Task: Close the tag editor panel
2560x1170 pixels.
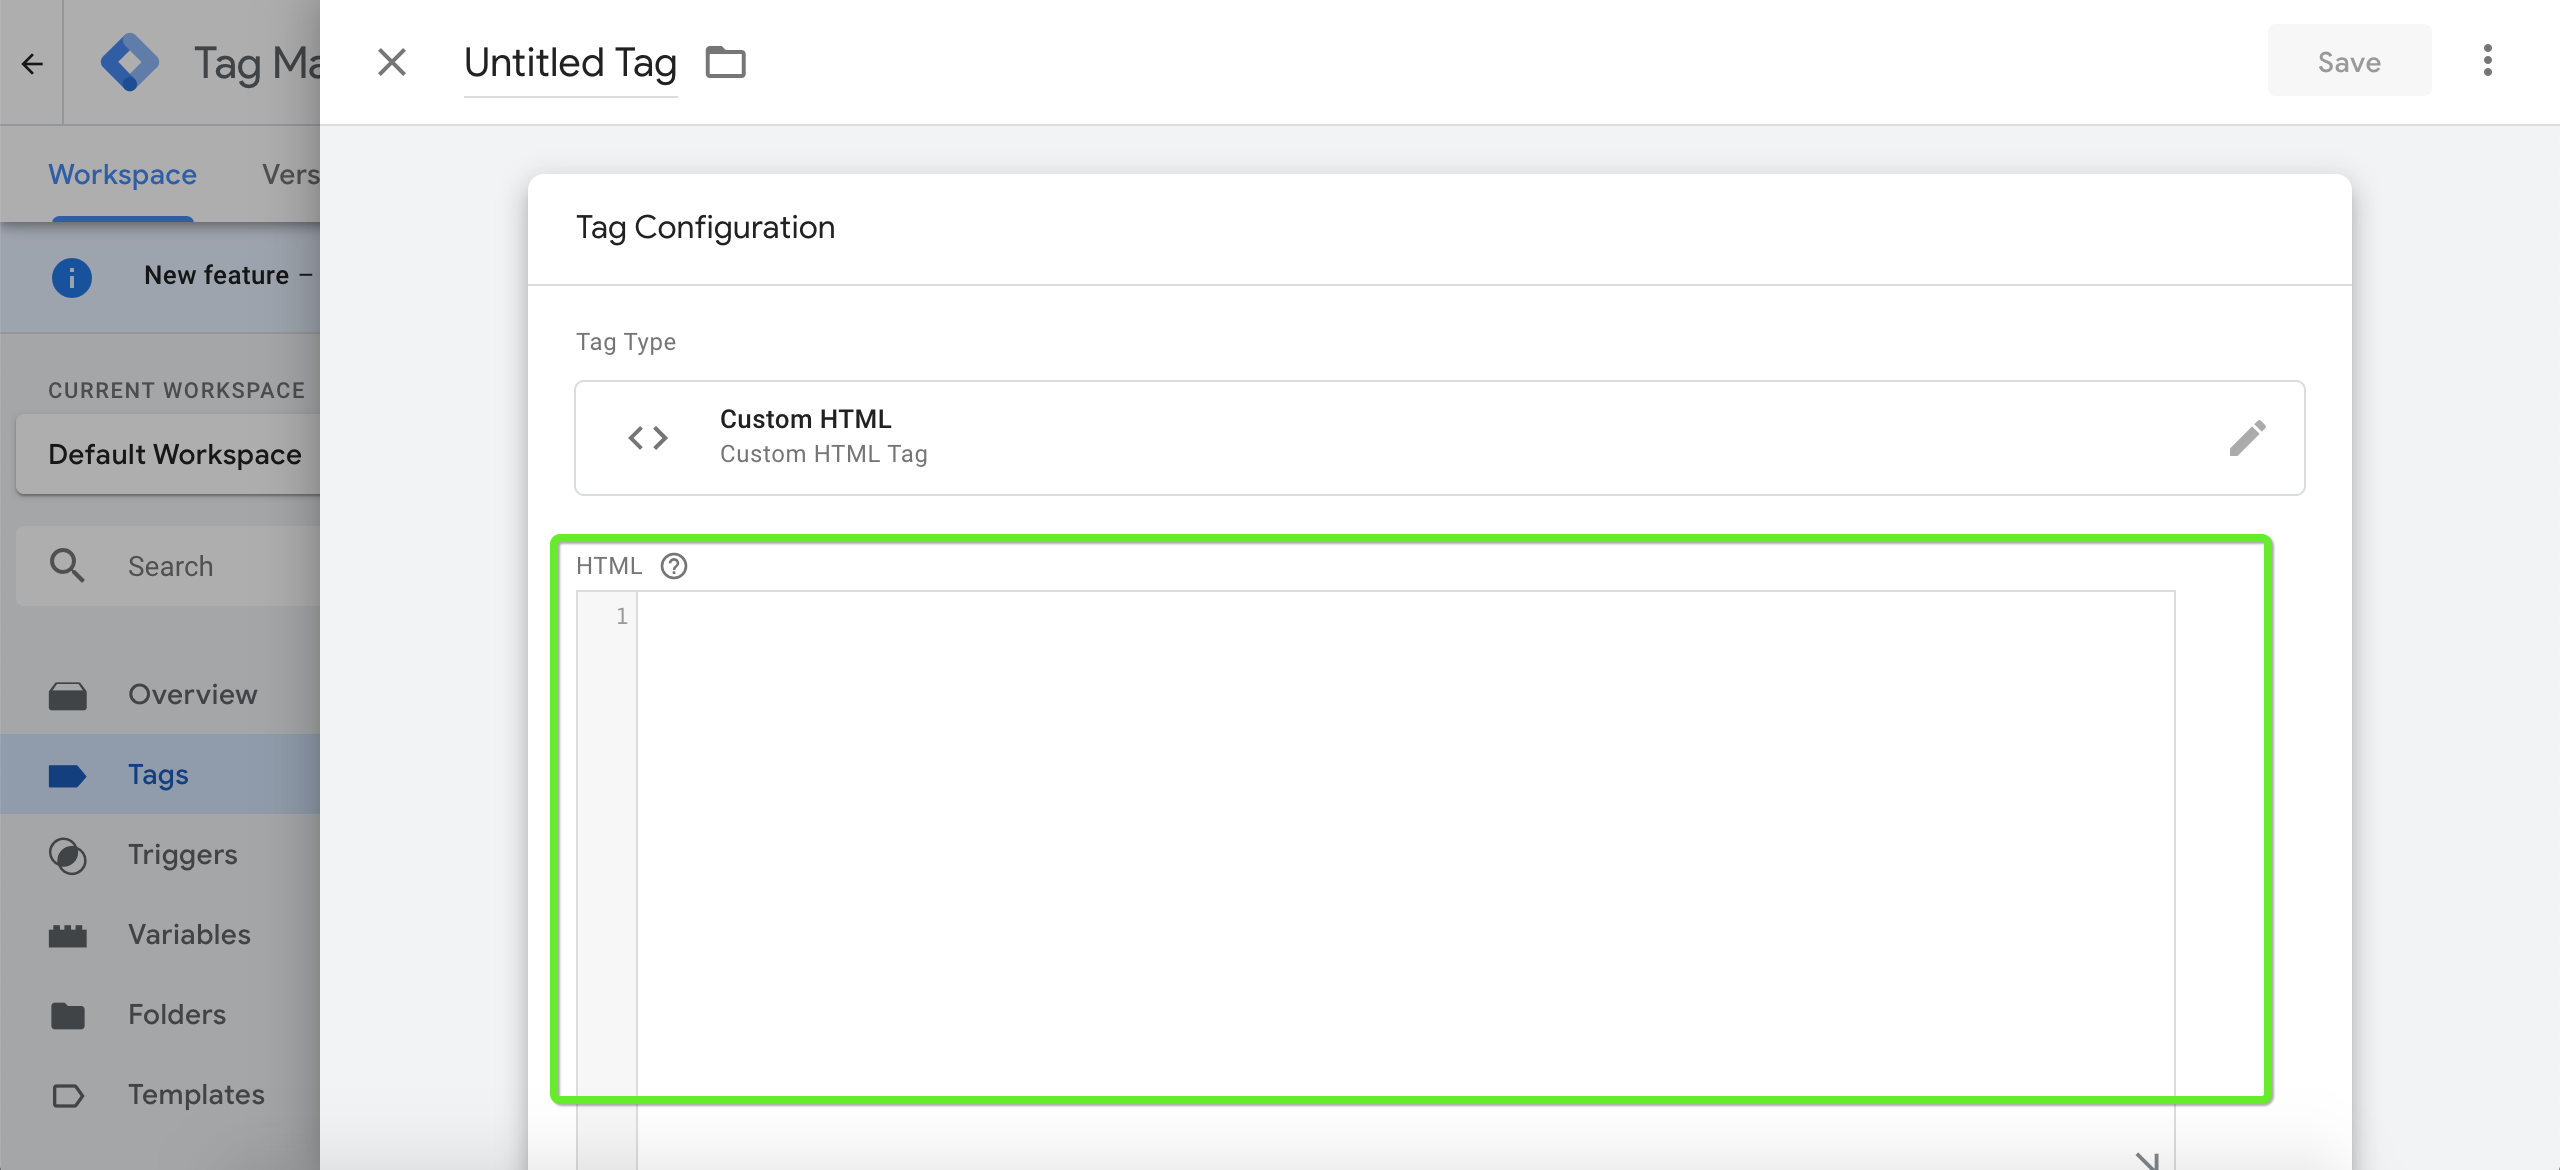Action: (392, 62)
